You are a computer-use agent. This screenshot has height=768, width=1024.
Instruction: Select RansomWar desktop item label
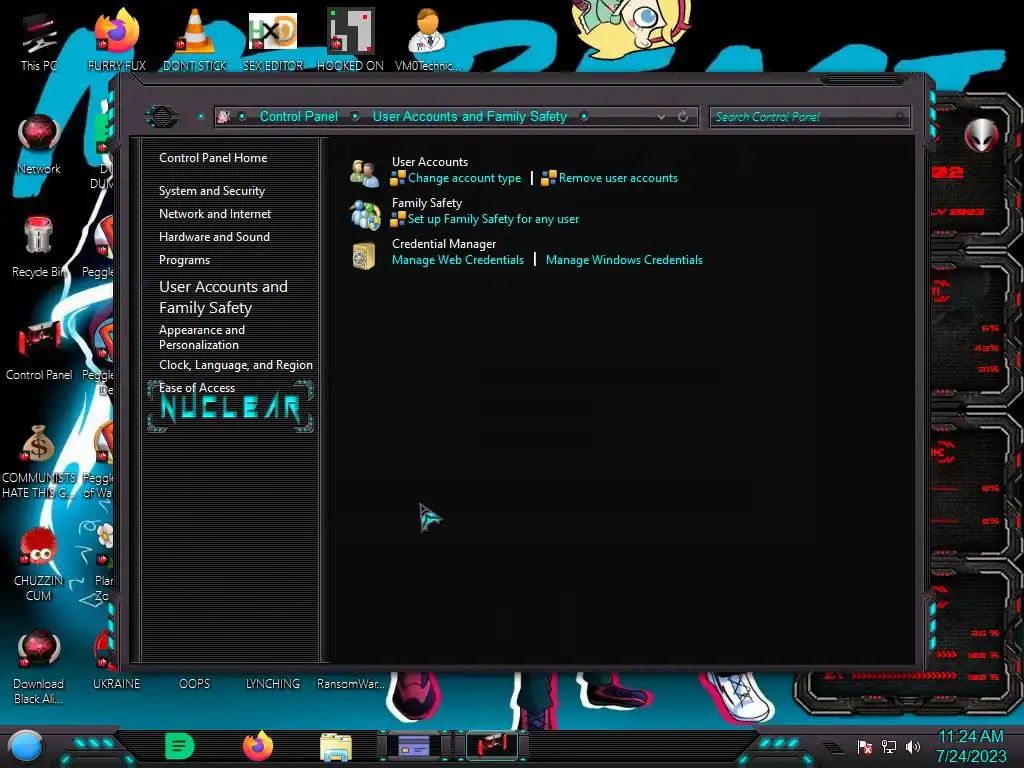(x=351, y=684)
